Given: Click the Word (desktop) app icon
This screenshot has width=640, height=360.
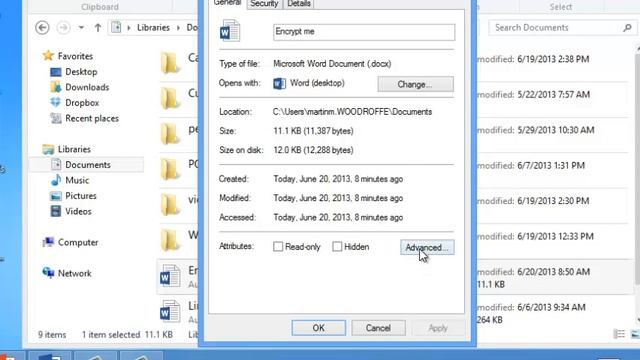Looking at the screenshot, I should click(280, 83).
